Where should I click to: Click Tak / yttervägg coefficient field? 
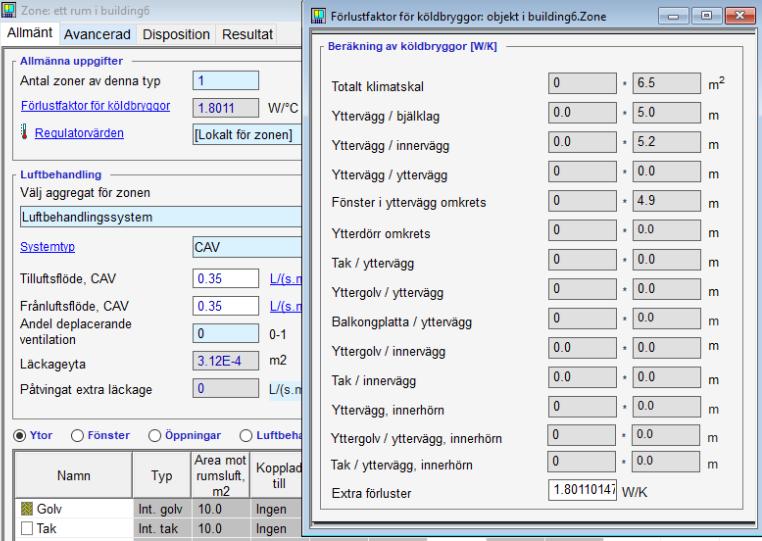click(582, 260)
